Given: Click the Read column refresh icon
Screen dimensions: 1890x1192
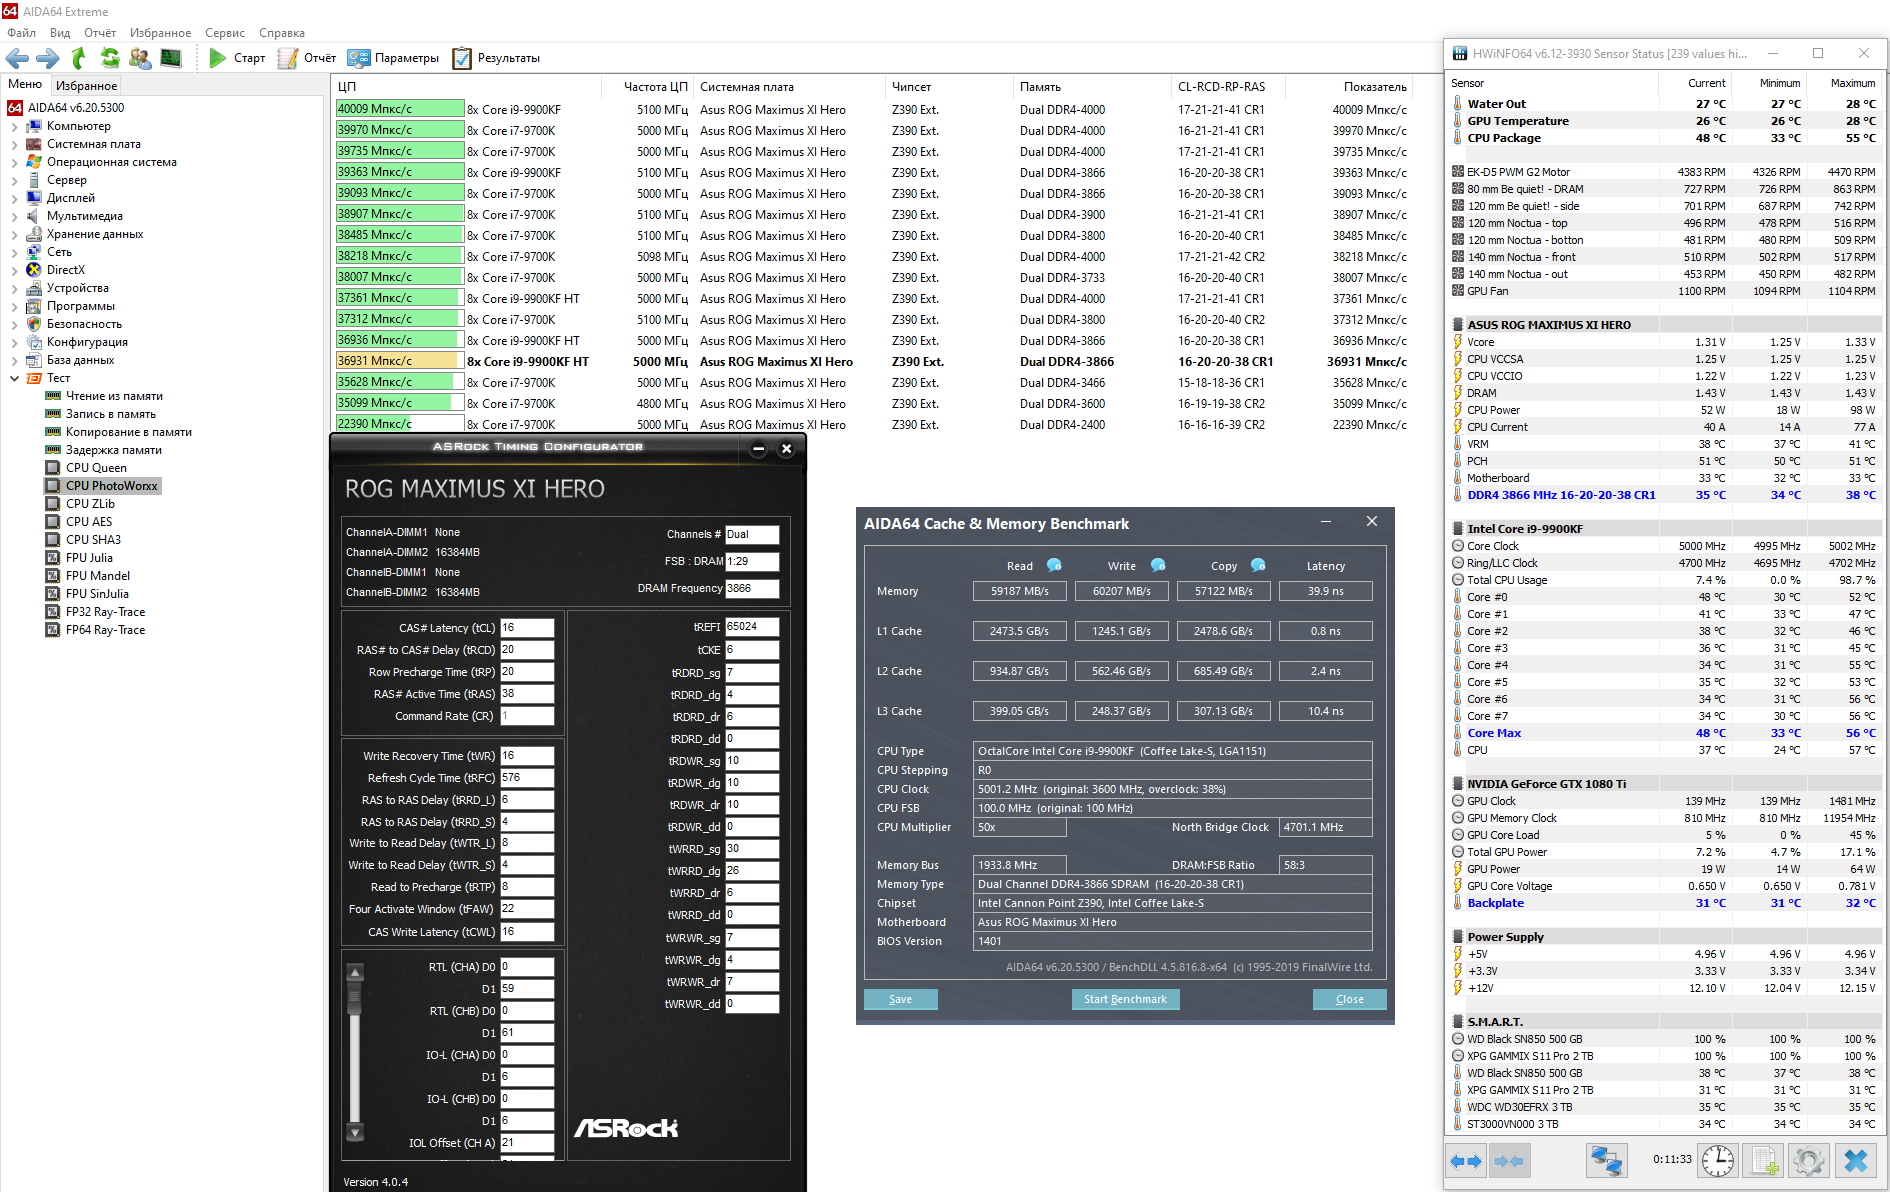Looking at the screenshot, I should [1054, 565].
